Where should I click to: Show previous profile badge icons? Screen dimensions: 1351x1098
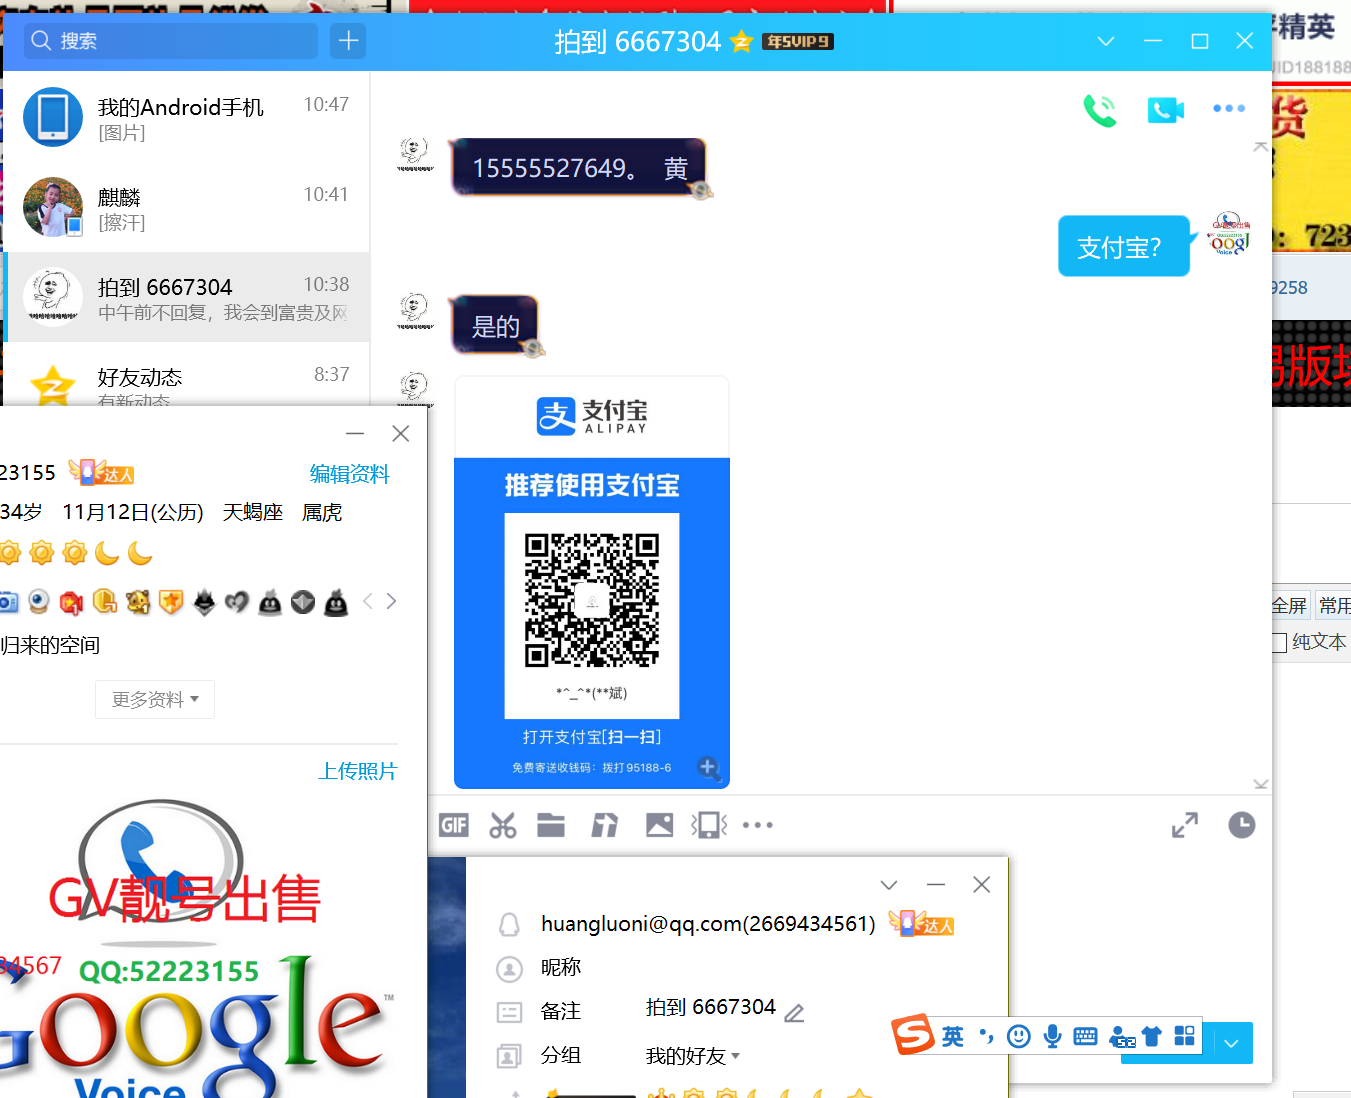click(x=368, y=601)
